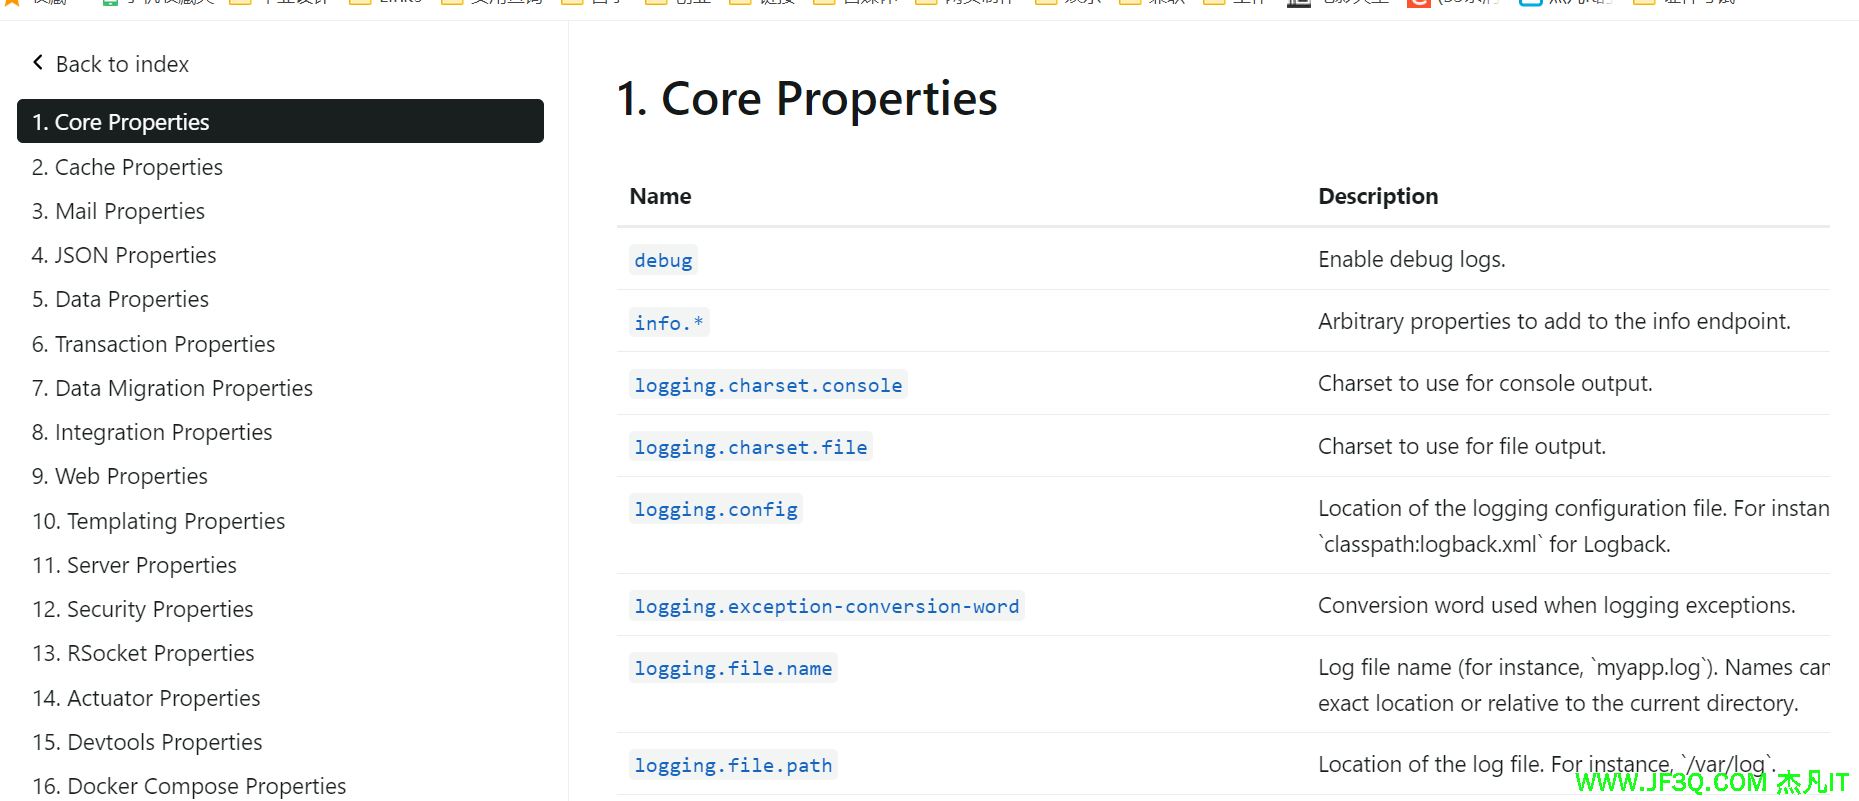Open the JSON Properties section

pyautogui.click(x=124, y=255)
